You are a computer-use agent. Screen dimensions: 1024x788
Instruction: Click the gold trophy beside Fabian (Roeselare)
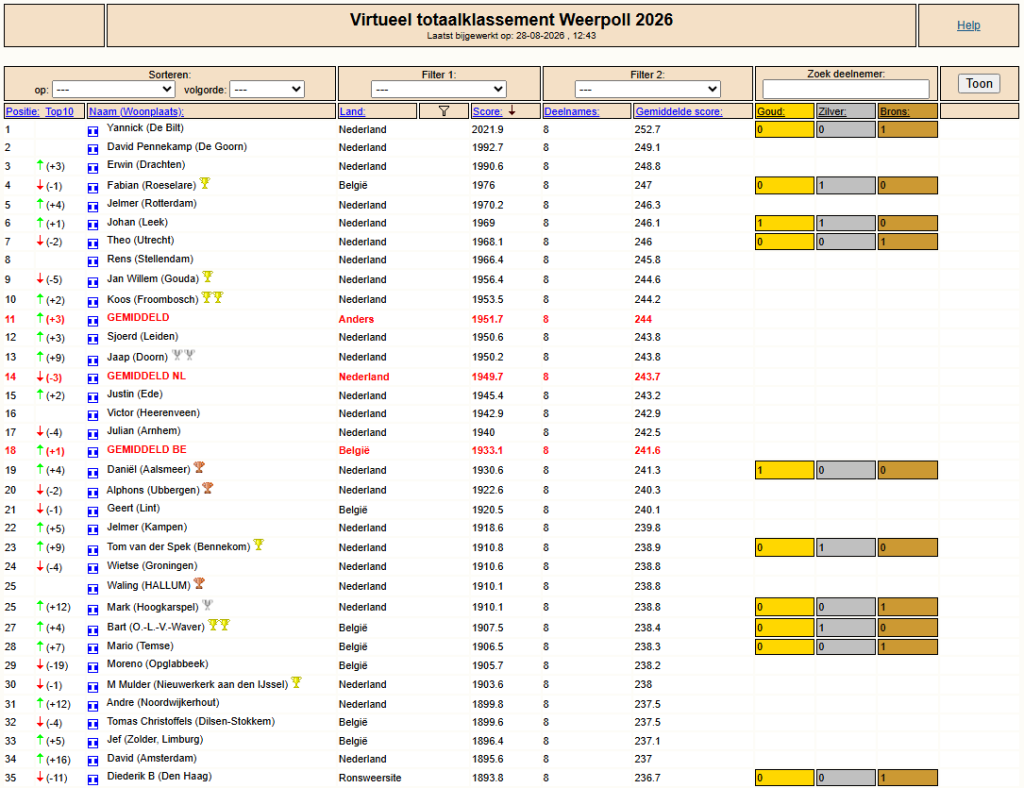[205, 183]
